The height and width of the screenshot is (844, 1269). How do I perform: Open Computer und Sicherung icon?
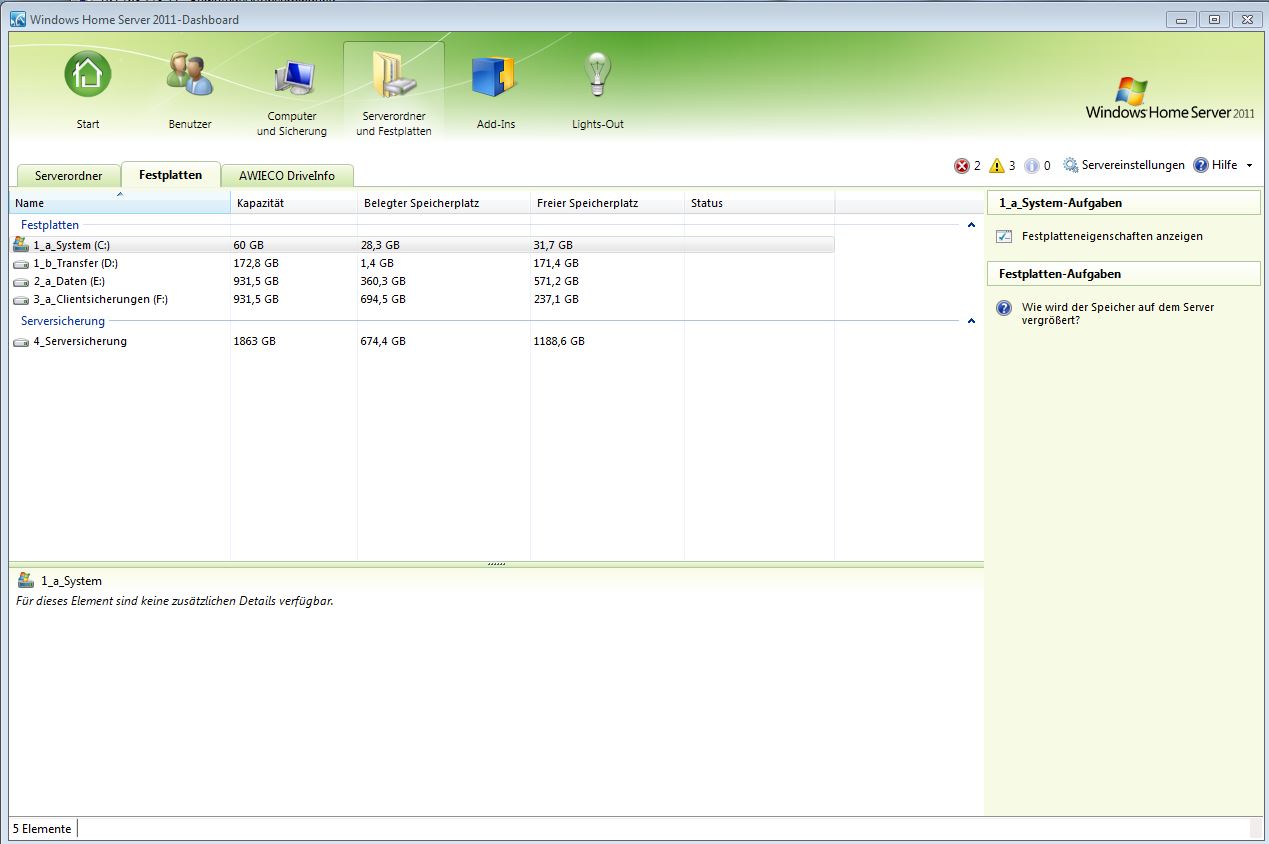tap(292, 78)
